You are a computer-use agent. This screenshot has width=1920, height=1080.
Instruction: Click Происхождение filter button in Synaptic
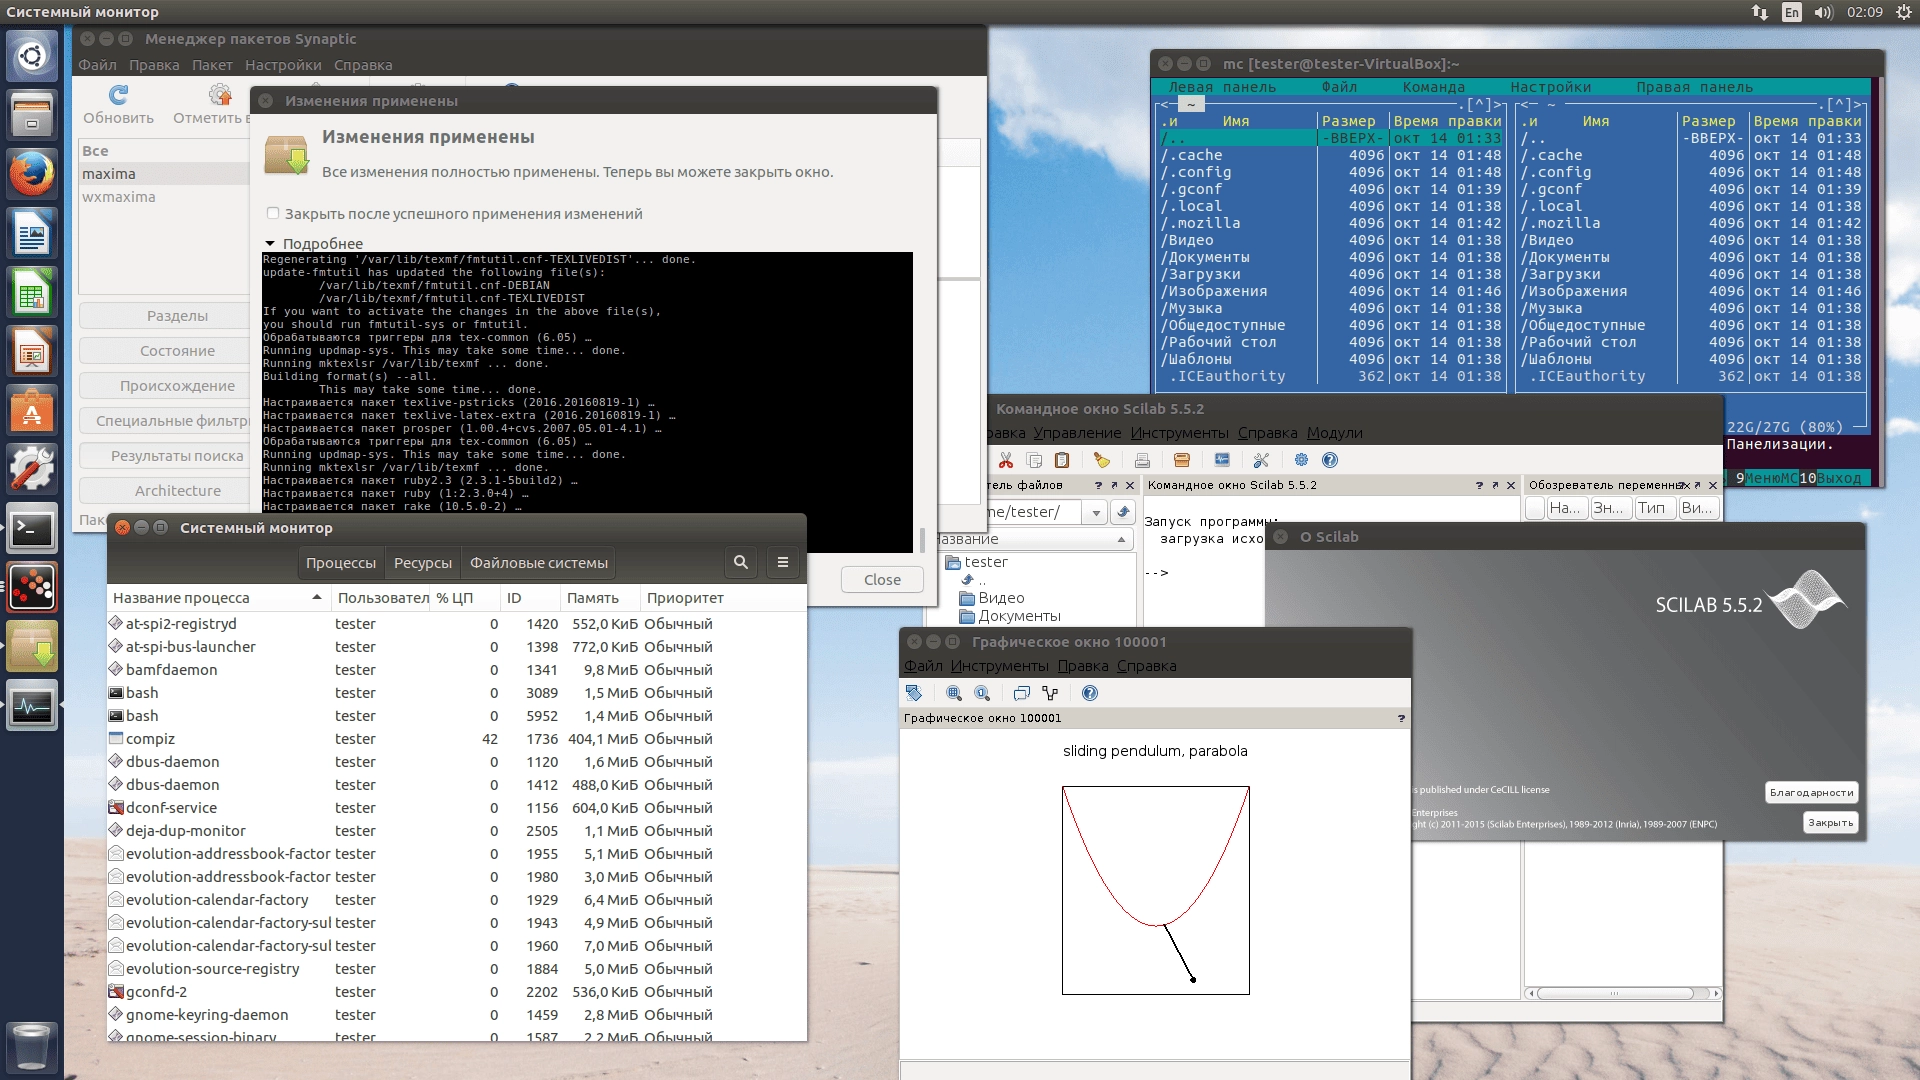[x=165, y=386]
